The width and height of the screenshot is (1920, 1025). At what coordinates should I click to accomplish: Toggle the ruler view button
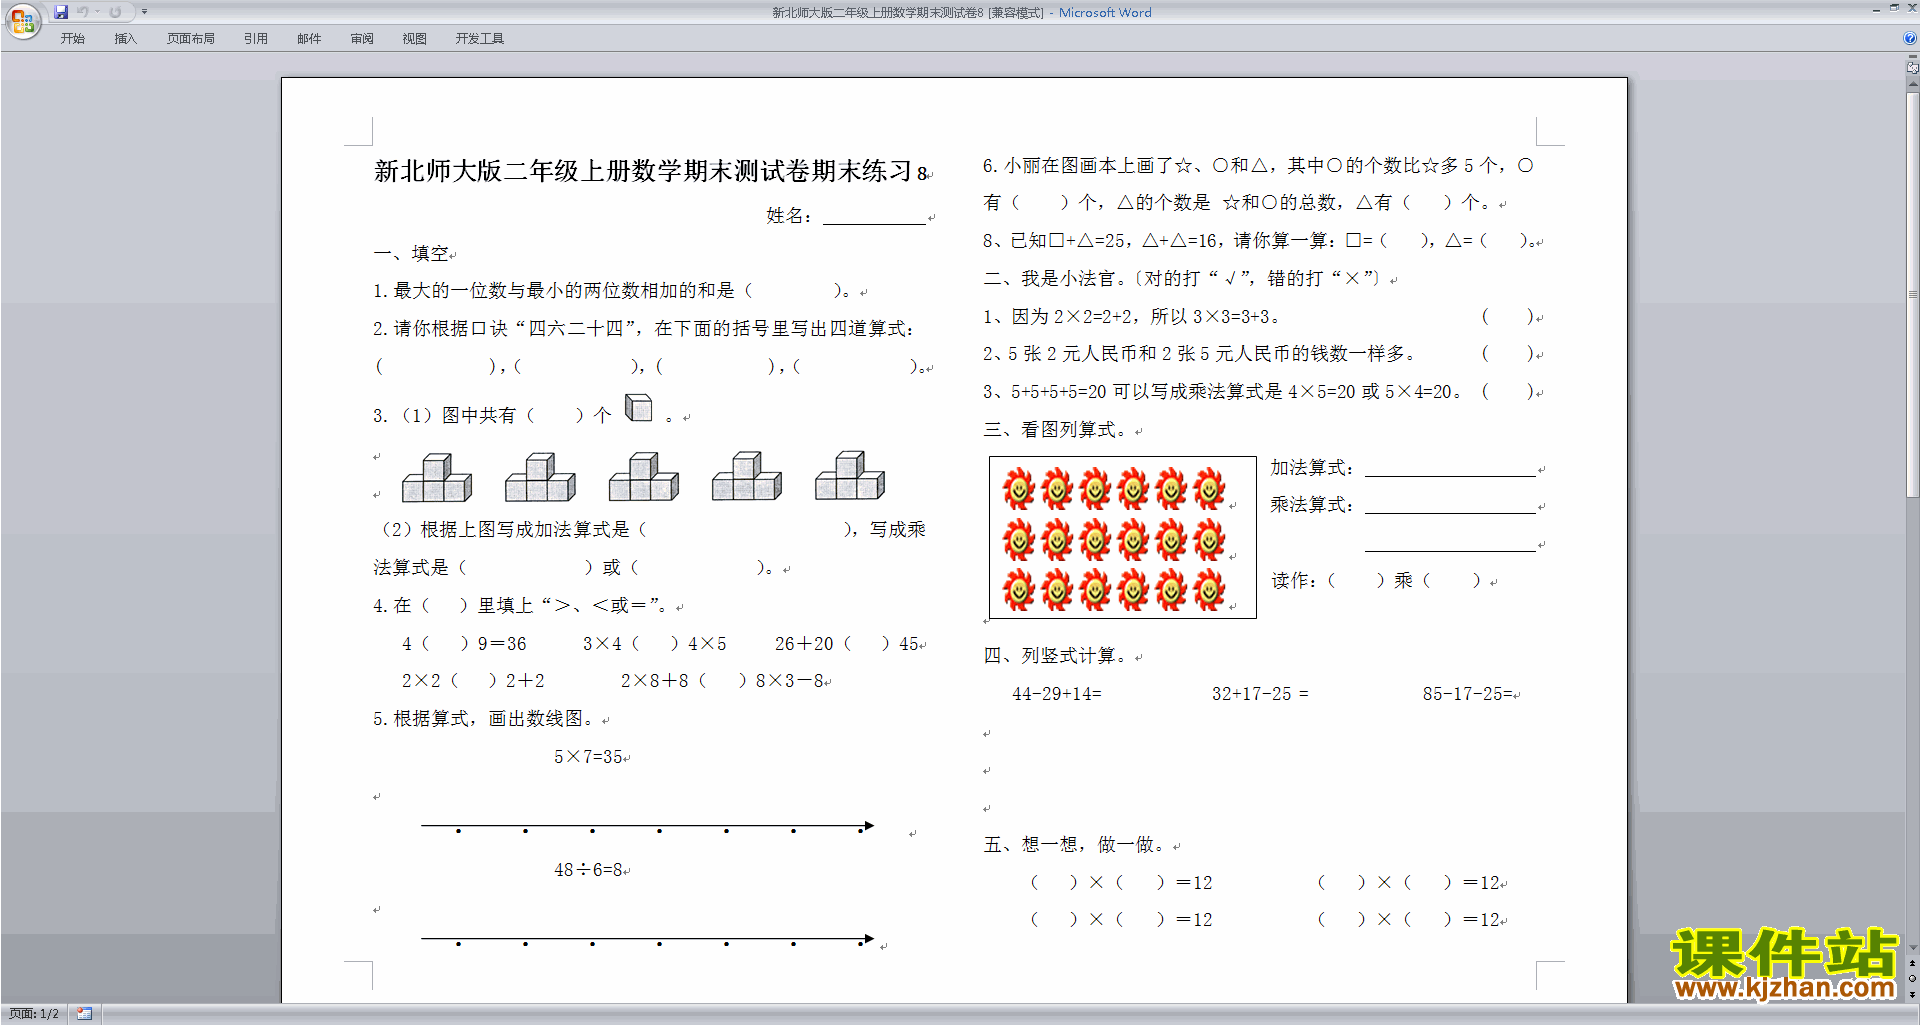point(1912,68)
